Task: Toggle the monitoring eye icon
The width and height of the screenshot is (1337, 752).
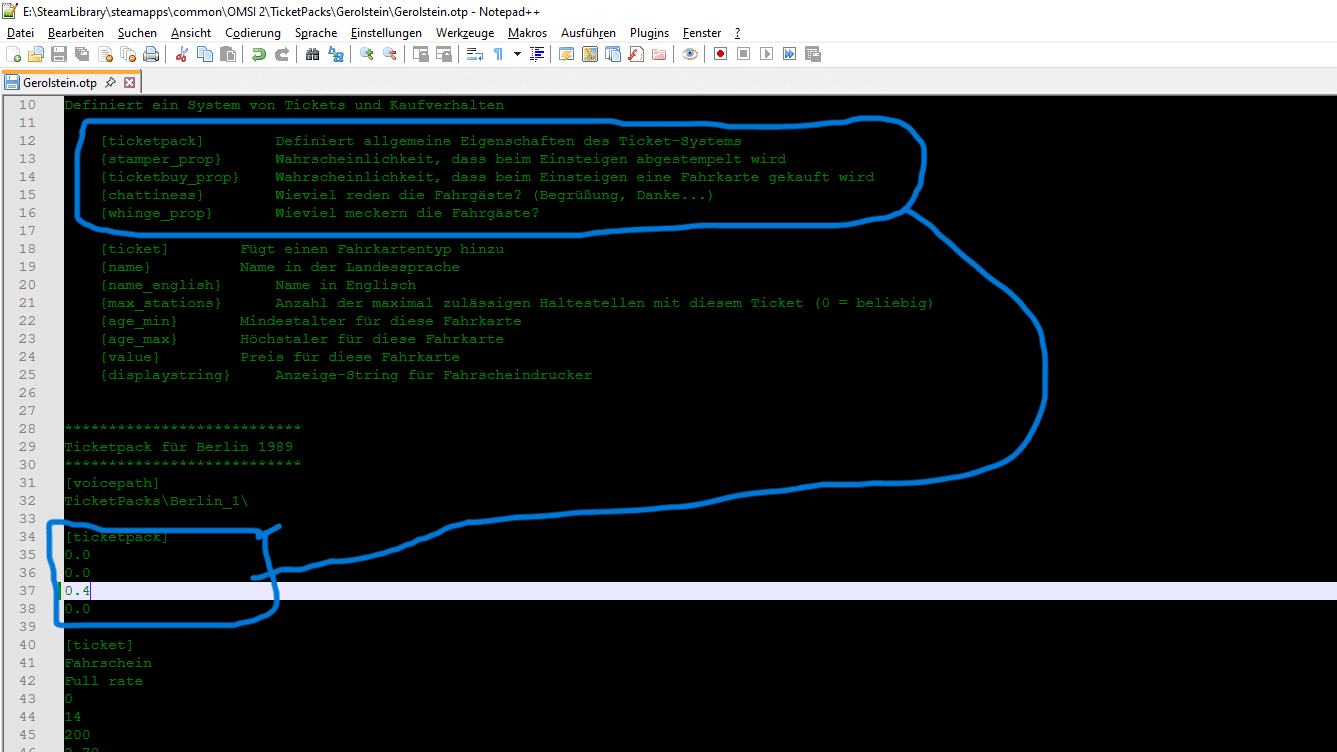Action: [690, 54]
